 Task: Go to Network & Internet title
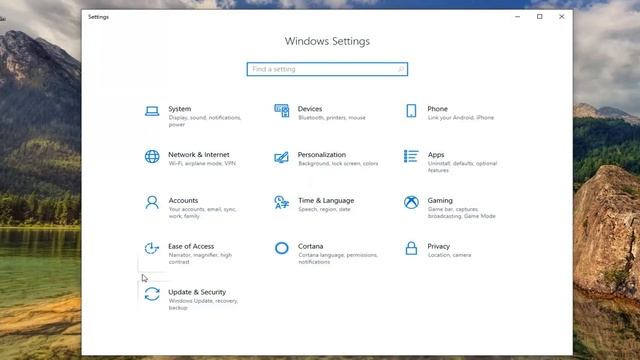(199, 154)
